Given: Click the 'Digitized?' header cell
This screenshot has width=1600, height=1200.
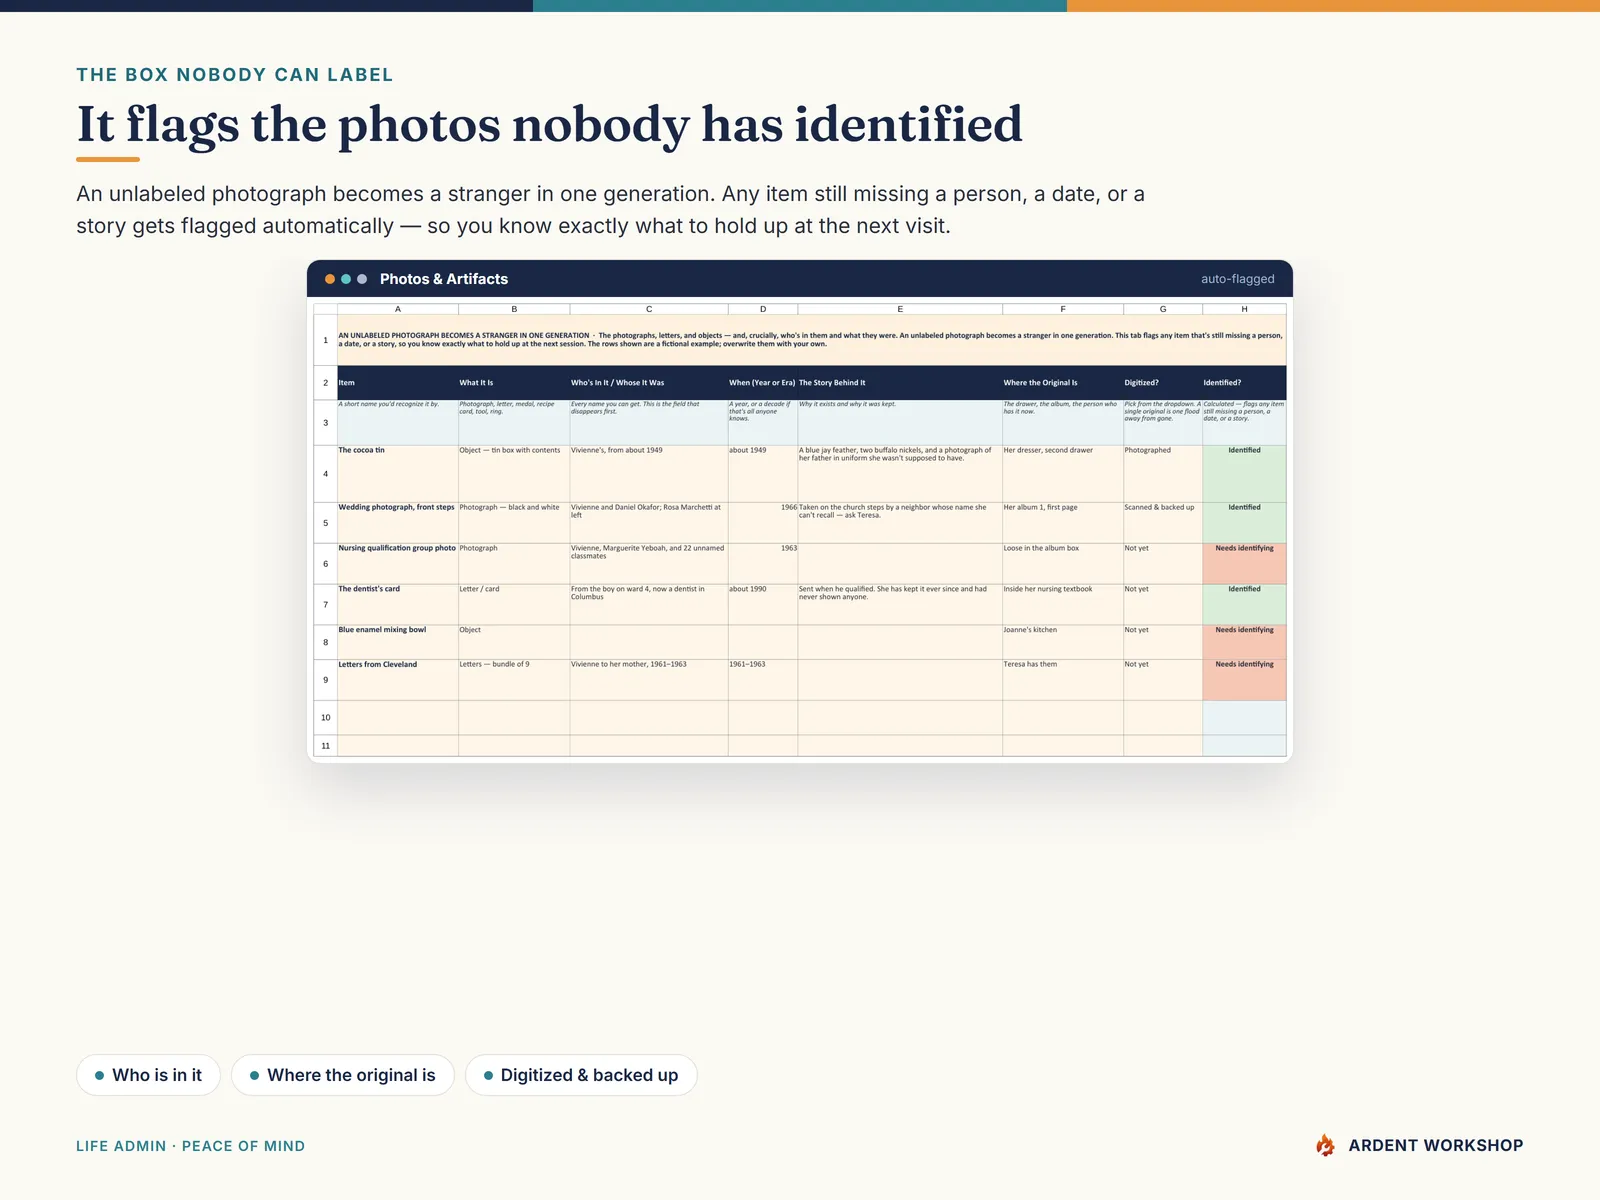Looking at the screenshot, I should point(1163,383).
